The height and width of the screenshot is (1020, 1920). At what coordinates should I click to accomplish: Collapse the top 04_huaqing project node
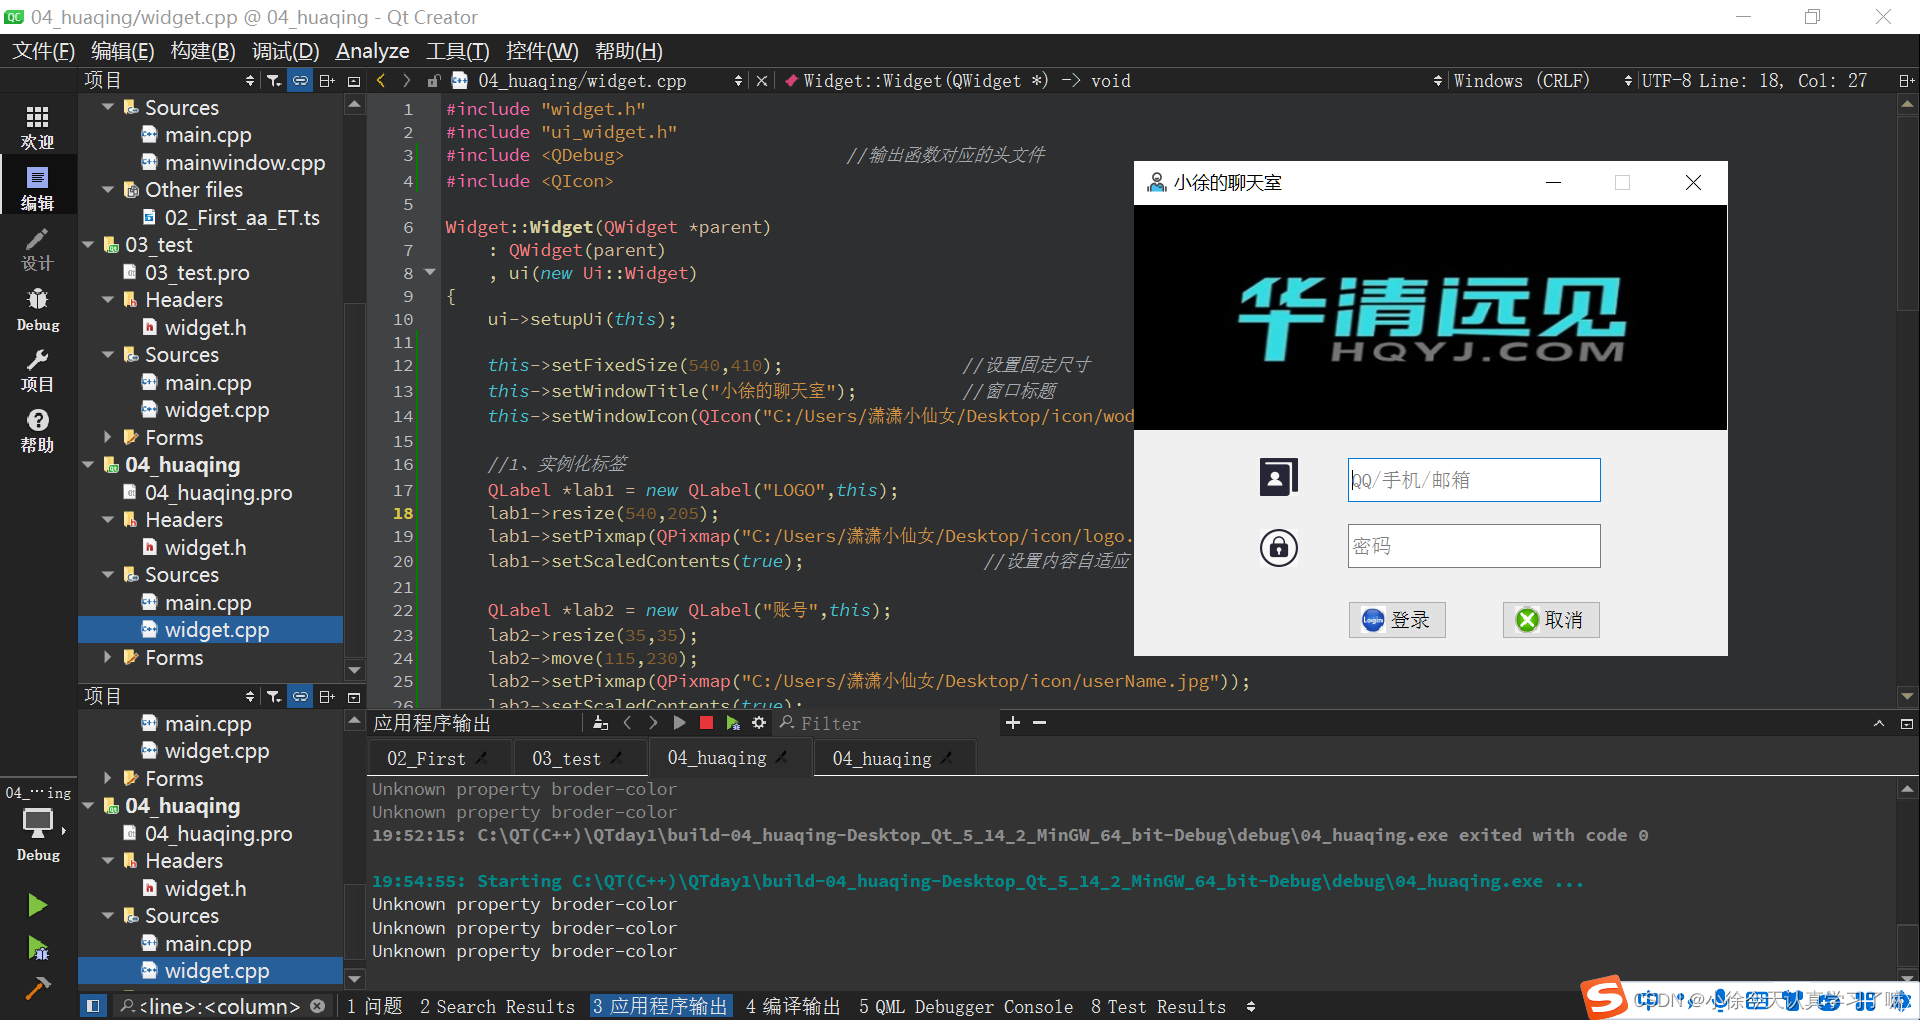tap(88, 464)
